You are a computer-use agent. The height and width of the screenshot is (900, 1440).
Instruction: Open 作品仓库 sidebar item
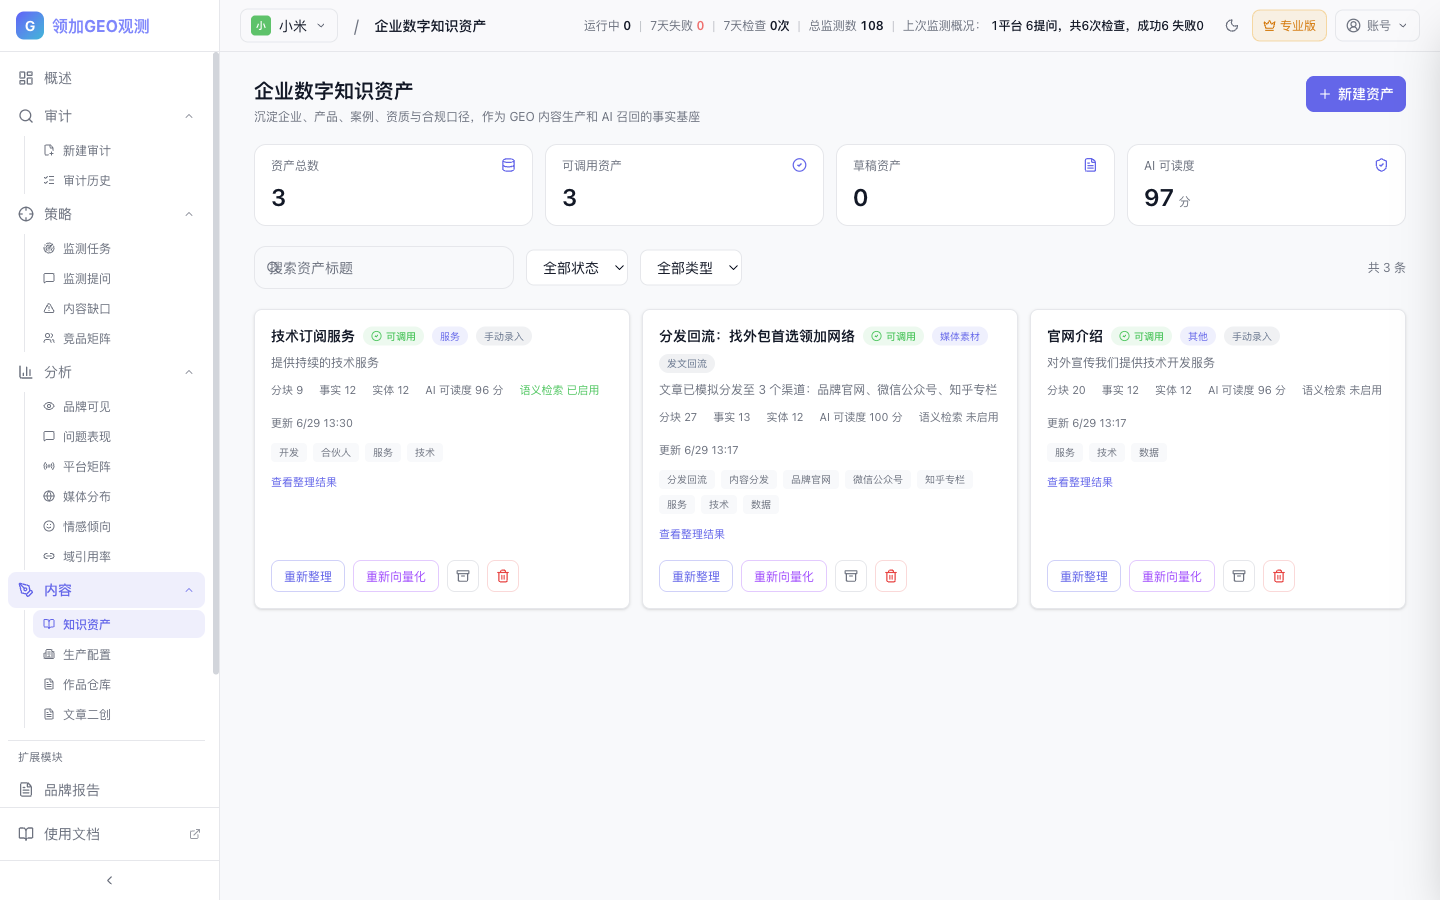119,684
